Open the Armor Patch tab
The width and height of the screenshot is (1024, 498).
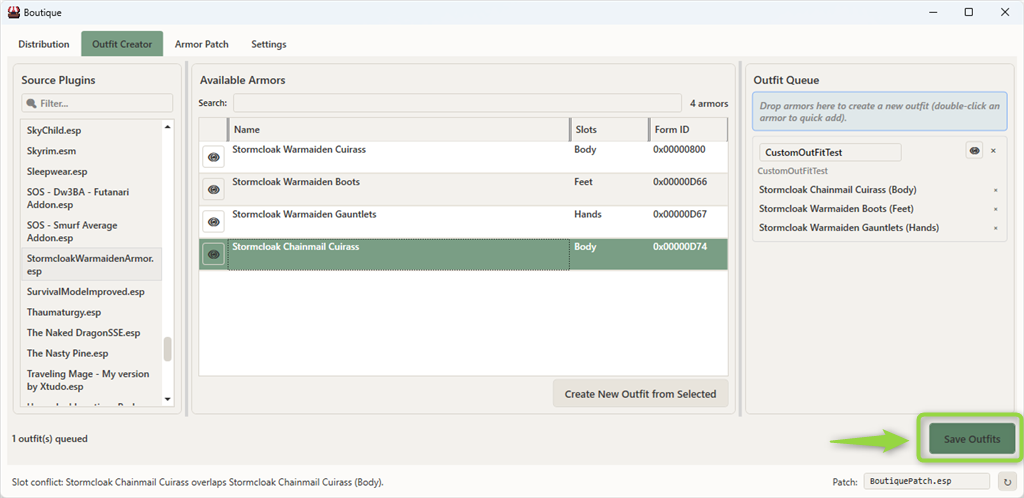[201, 44]
